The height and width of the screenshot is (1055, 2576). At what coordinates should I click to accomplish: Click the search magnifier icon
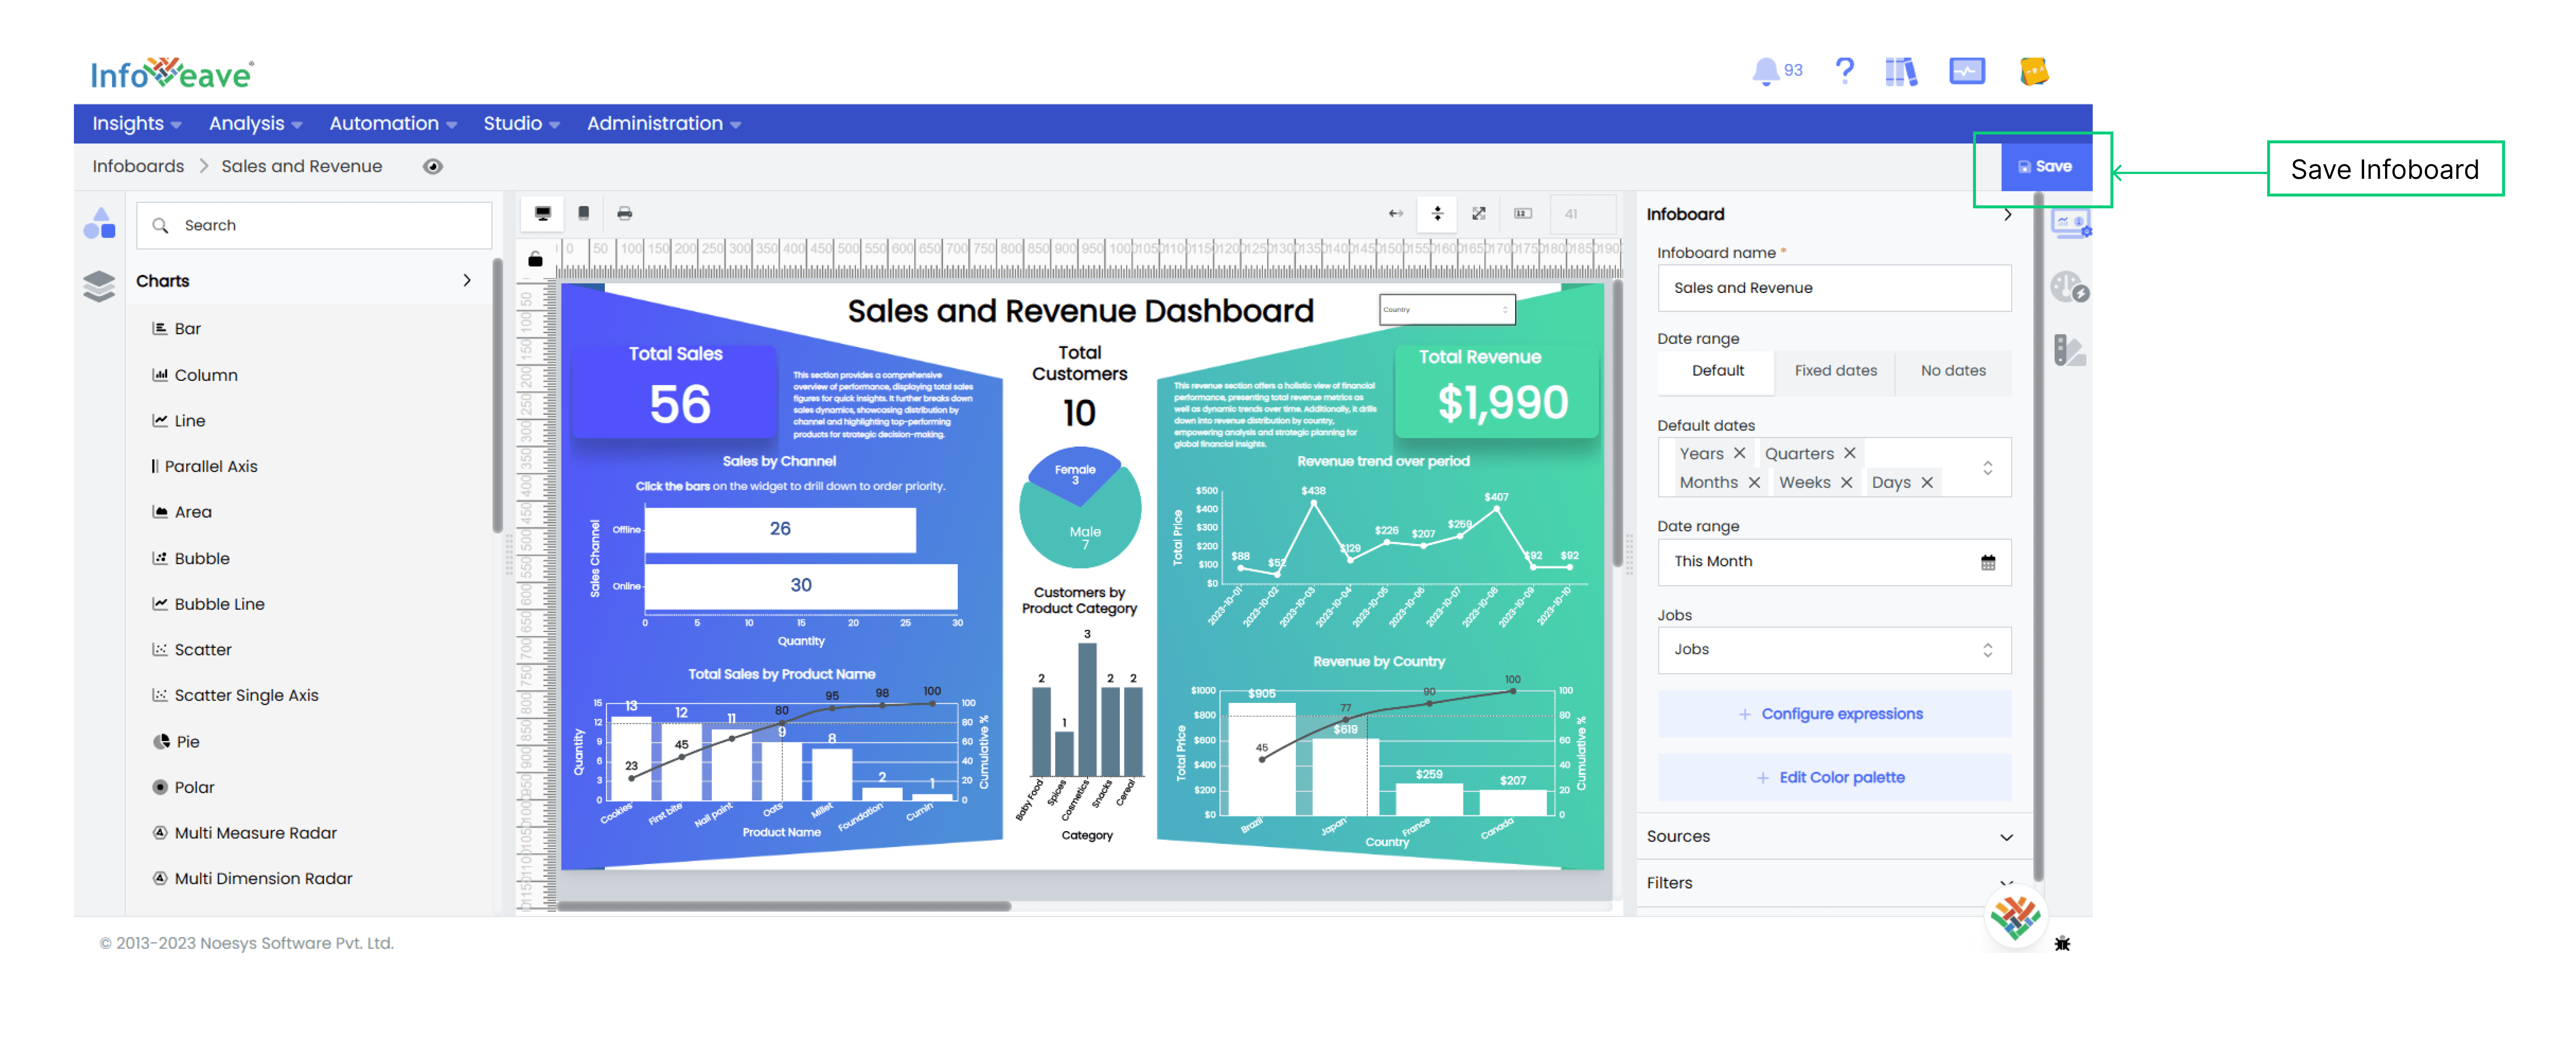click(x=160, y=225)
